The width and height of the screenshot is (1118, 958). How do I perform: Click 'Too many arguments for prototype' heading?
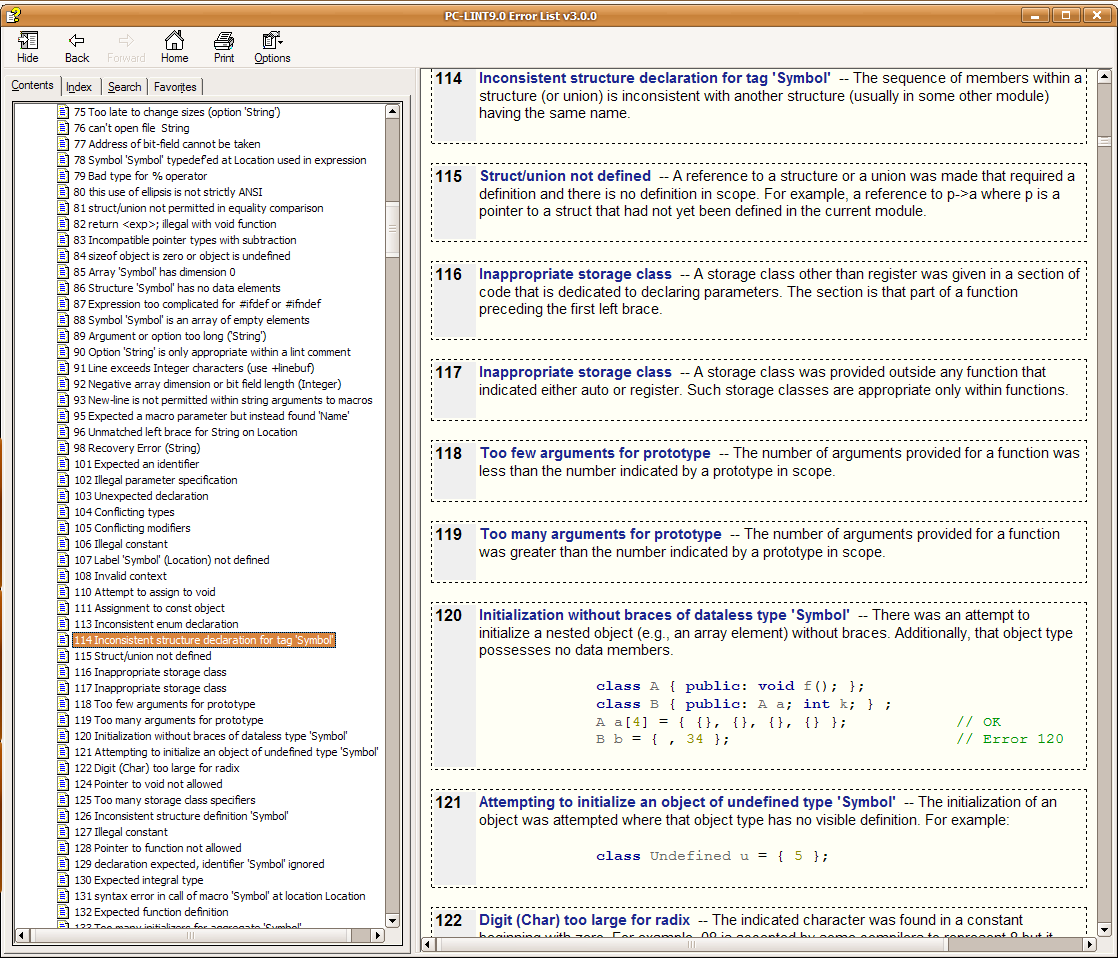(x=600, y=535)
